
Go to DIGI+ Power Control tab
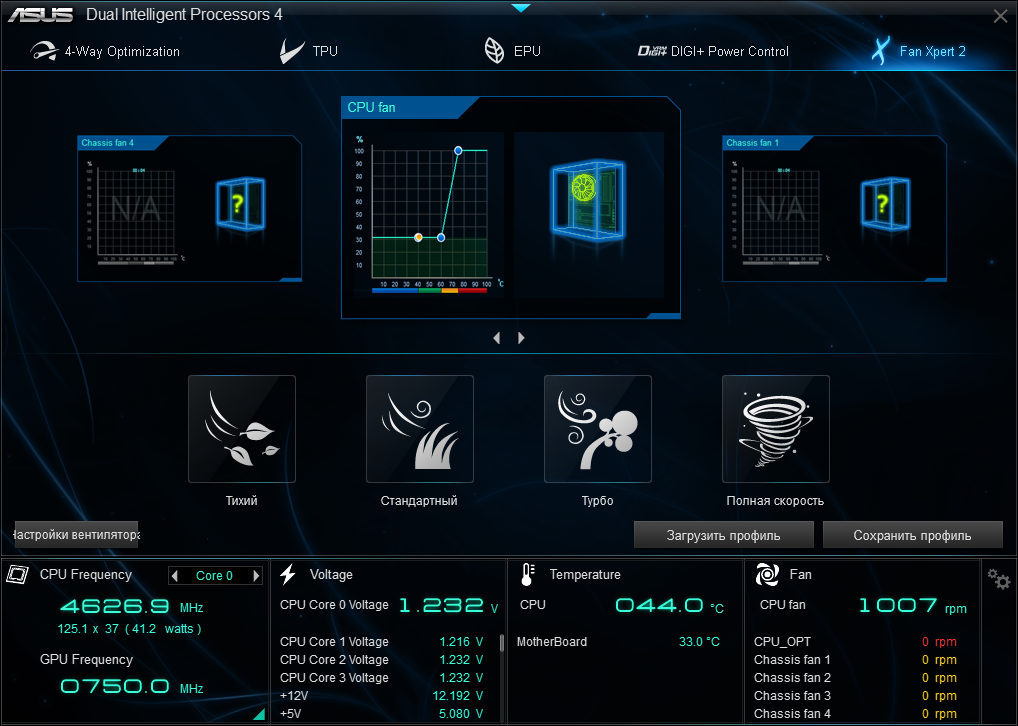click(x=713, y=51)
